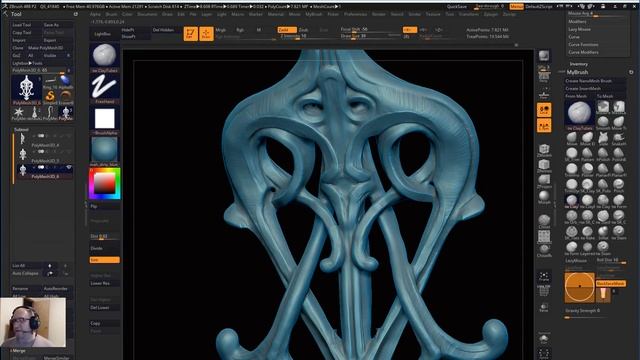The width and height of the screenshot is (640, 360).
Task: Open the Document menu
Action: [x=147, y=14]
